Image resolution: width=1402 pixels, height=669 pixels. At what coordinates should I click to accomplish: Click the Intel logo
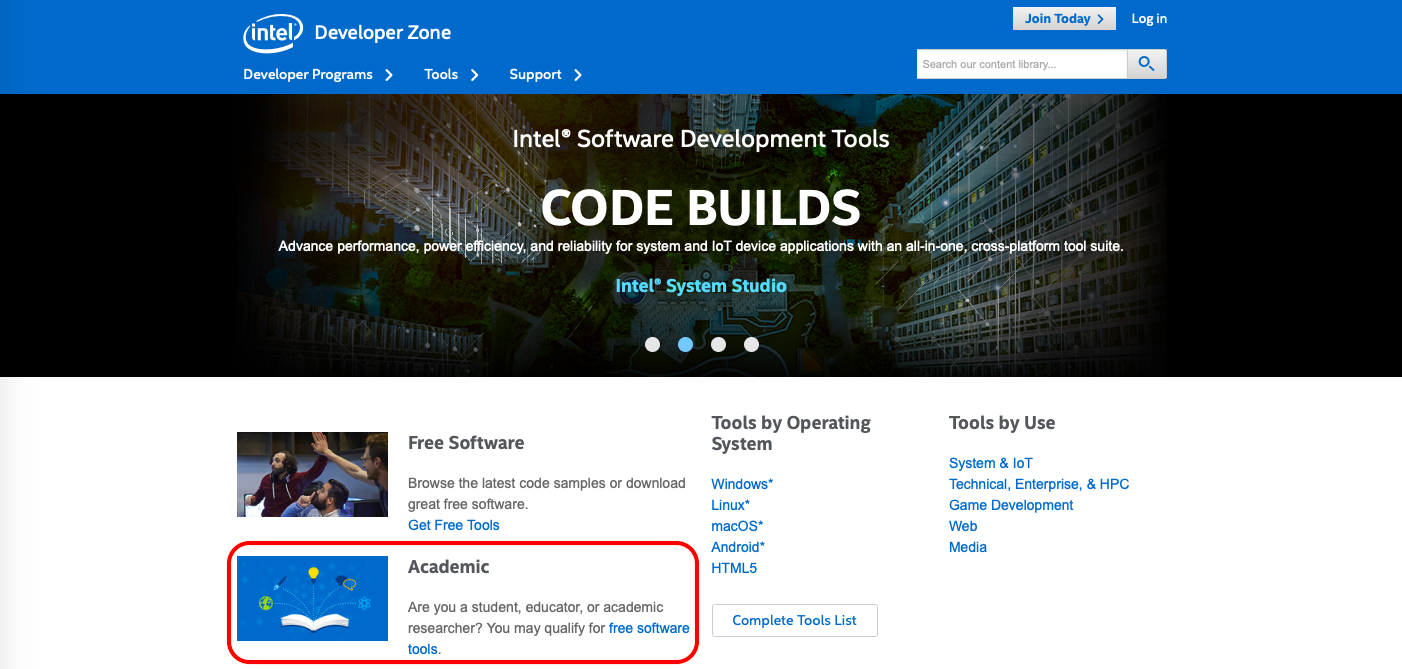pos(272,33)
